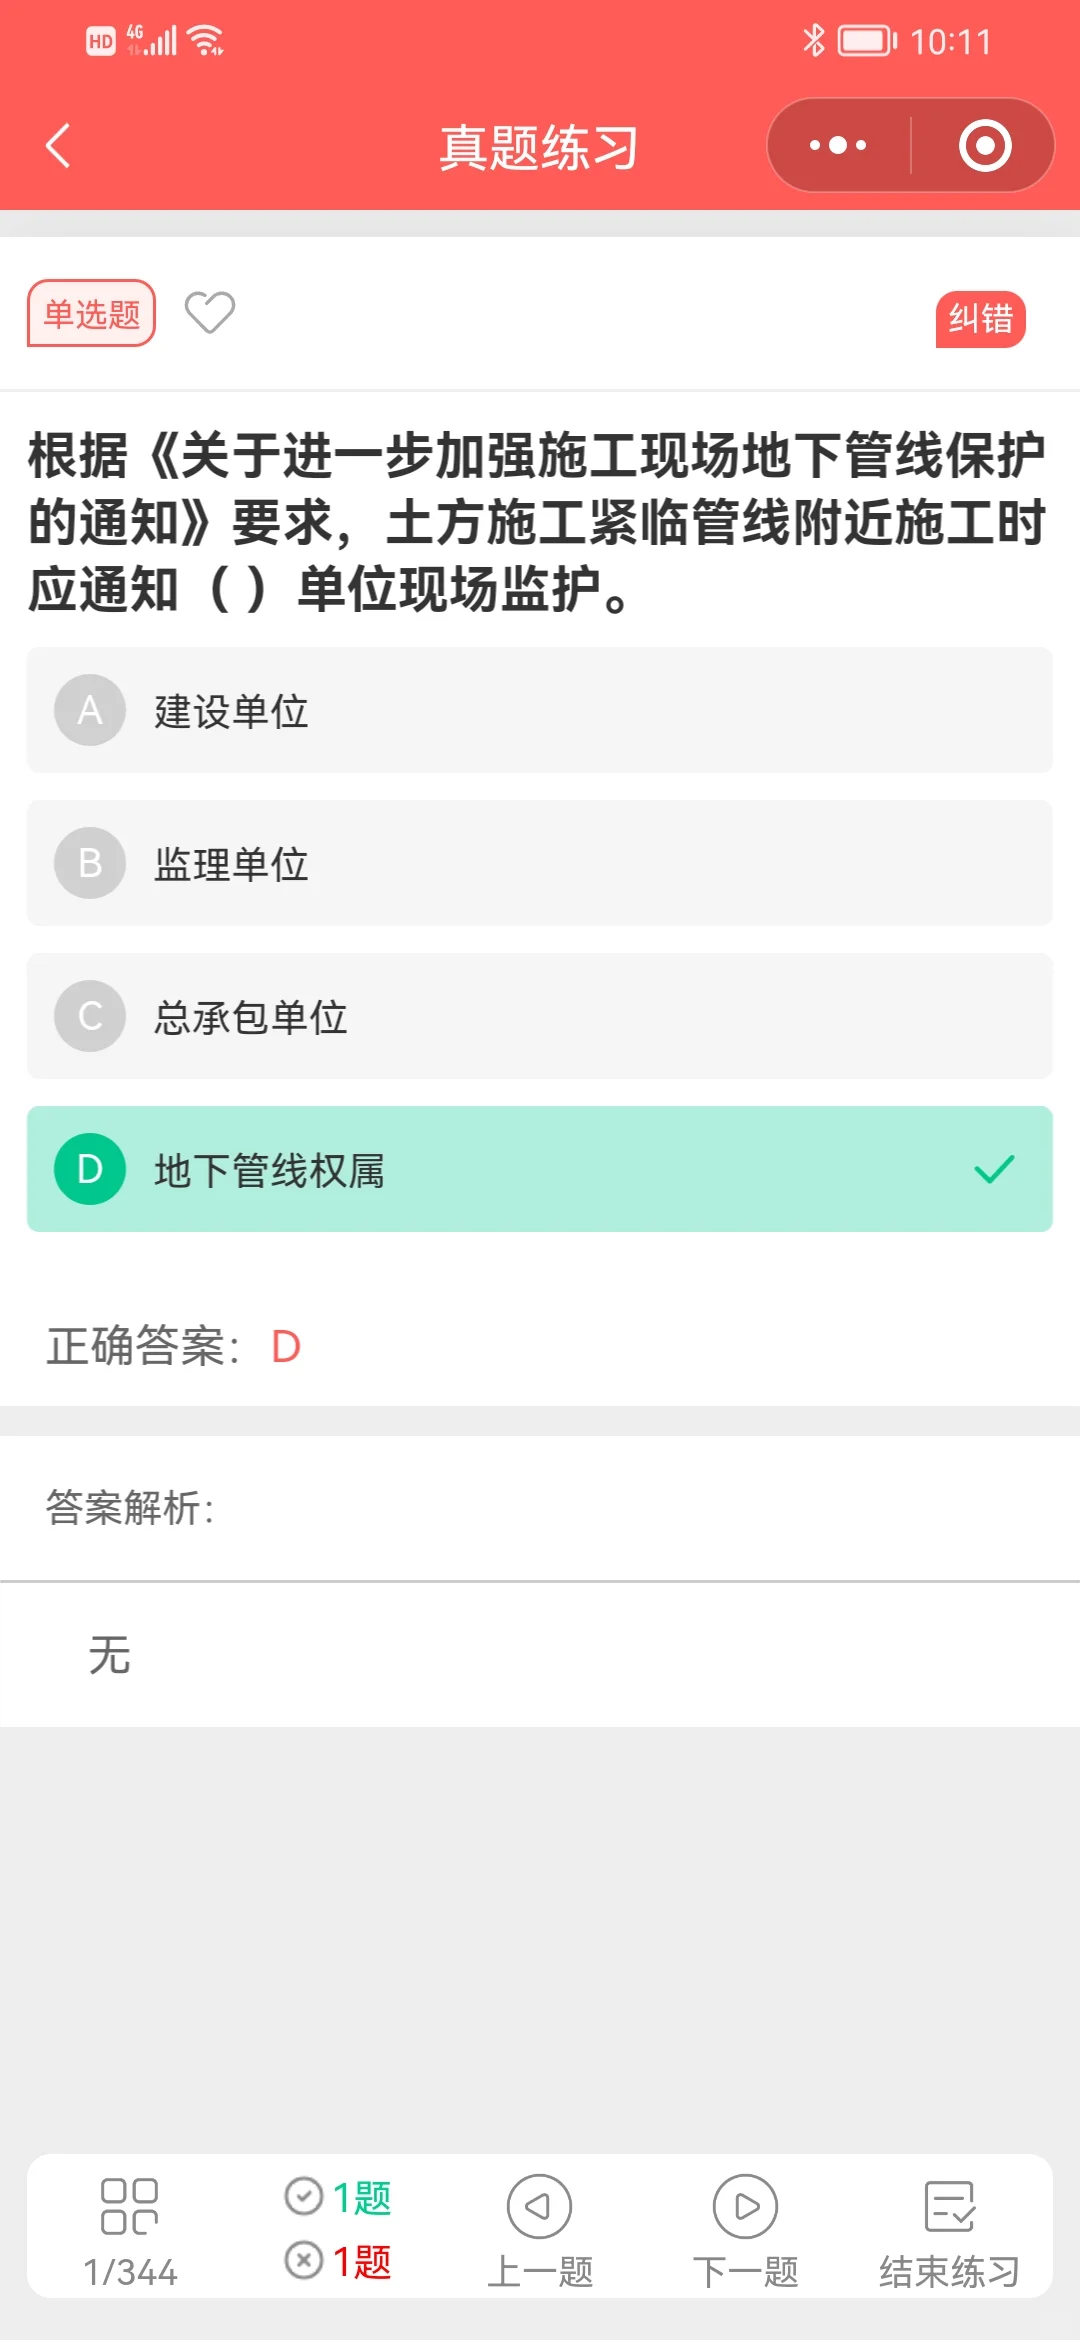Tap the 真题练习 page title
1080x2340 pixels.
click(539, 148)
